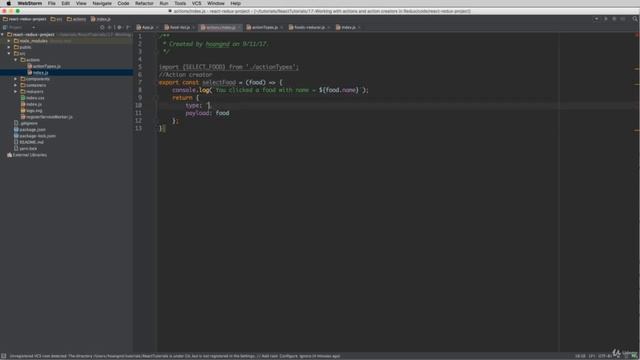Expand the node_modules folder
Image resolution: width=640 pixels, height=360 pixels.
(9, 41)
